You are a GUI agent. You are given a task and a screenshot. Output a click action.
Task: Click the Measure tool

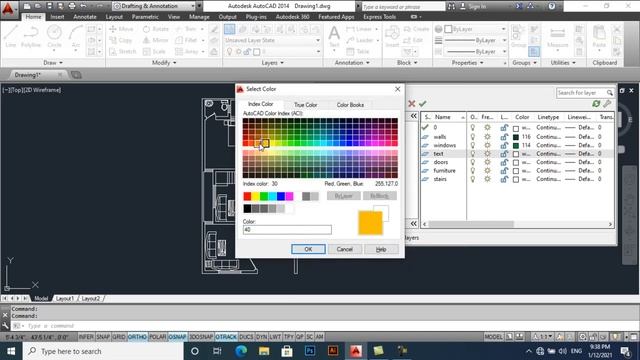pos(558,37)
